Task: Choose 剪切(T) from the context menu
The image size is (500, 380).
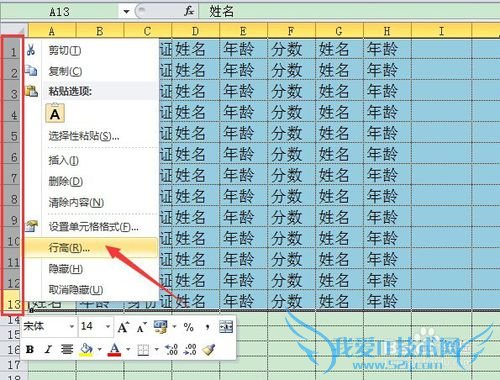Action: [91, 50]
